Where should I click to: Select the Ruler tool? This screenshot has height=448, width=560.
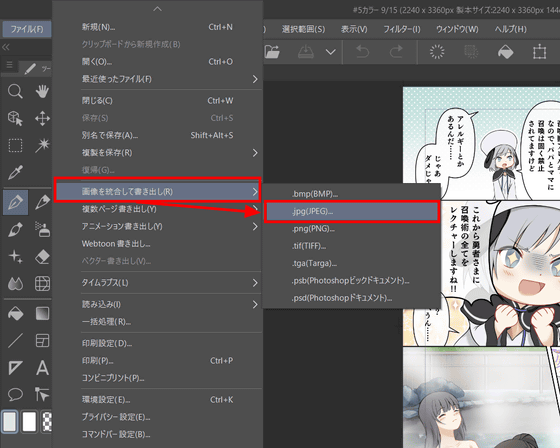[x=15, y=368]
